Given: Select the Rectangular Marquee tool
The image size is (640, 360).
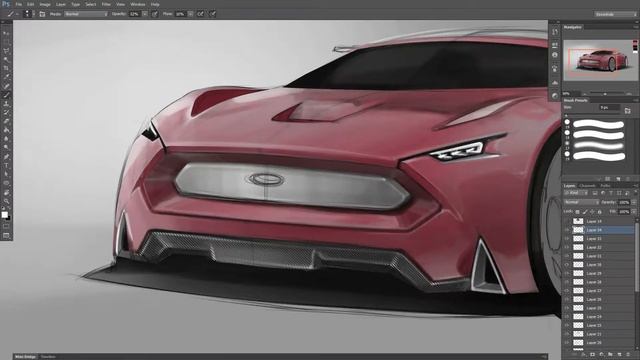Looking at the screenshot, I should tap(6, 42).
